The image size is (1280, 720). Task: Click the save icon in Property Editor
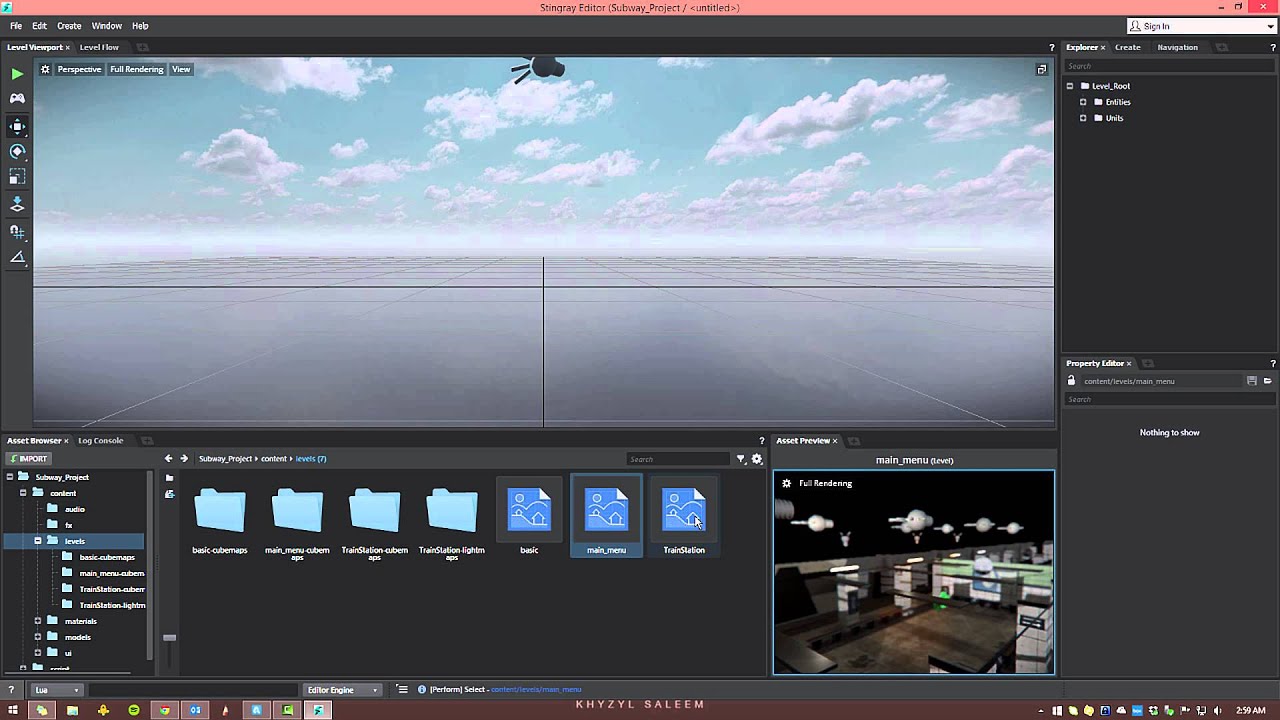[x=1251, y=381]
